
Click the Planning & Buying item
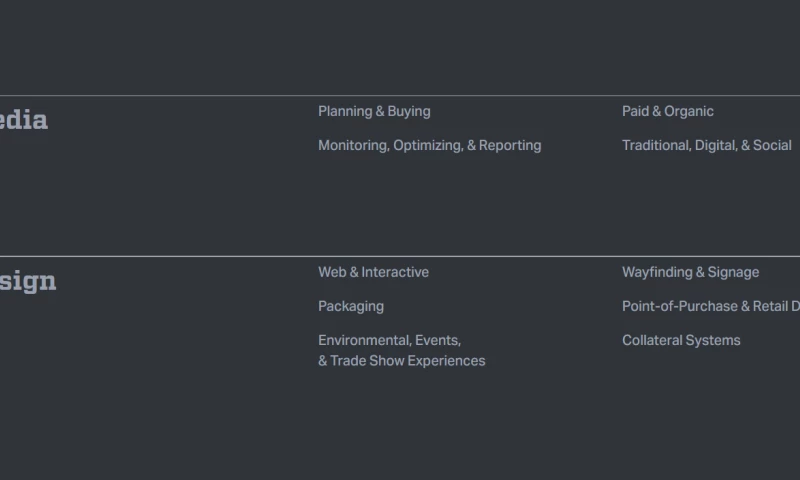click(x=374, y=112)
